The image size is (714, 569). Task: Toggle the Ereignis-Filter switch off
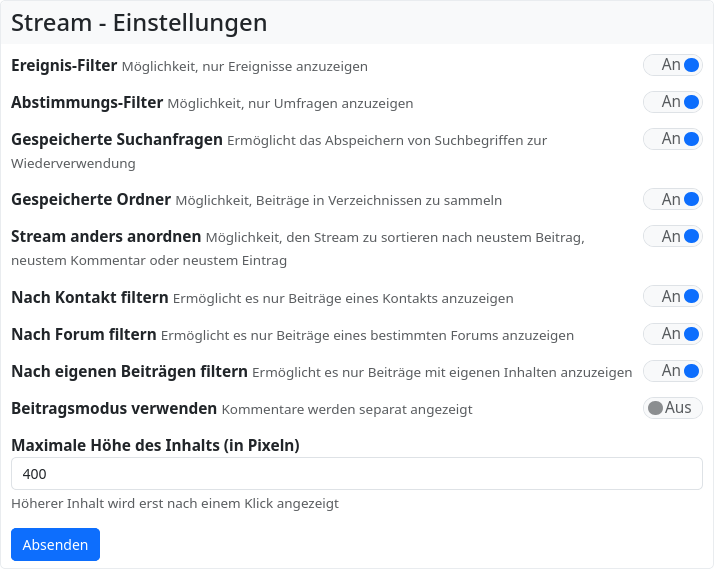(673, 65)
